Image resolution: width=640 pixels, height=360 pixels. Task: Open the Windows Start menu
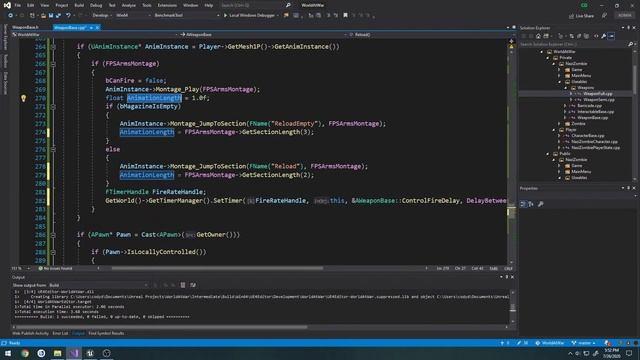[x=8, y=353]
